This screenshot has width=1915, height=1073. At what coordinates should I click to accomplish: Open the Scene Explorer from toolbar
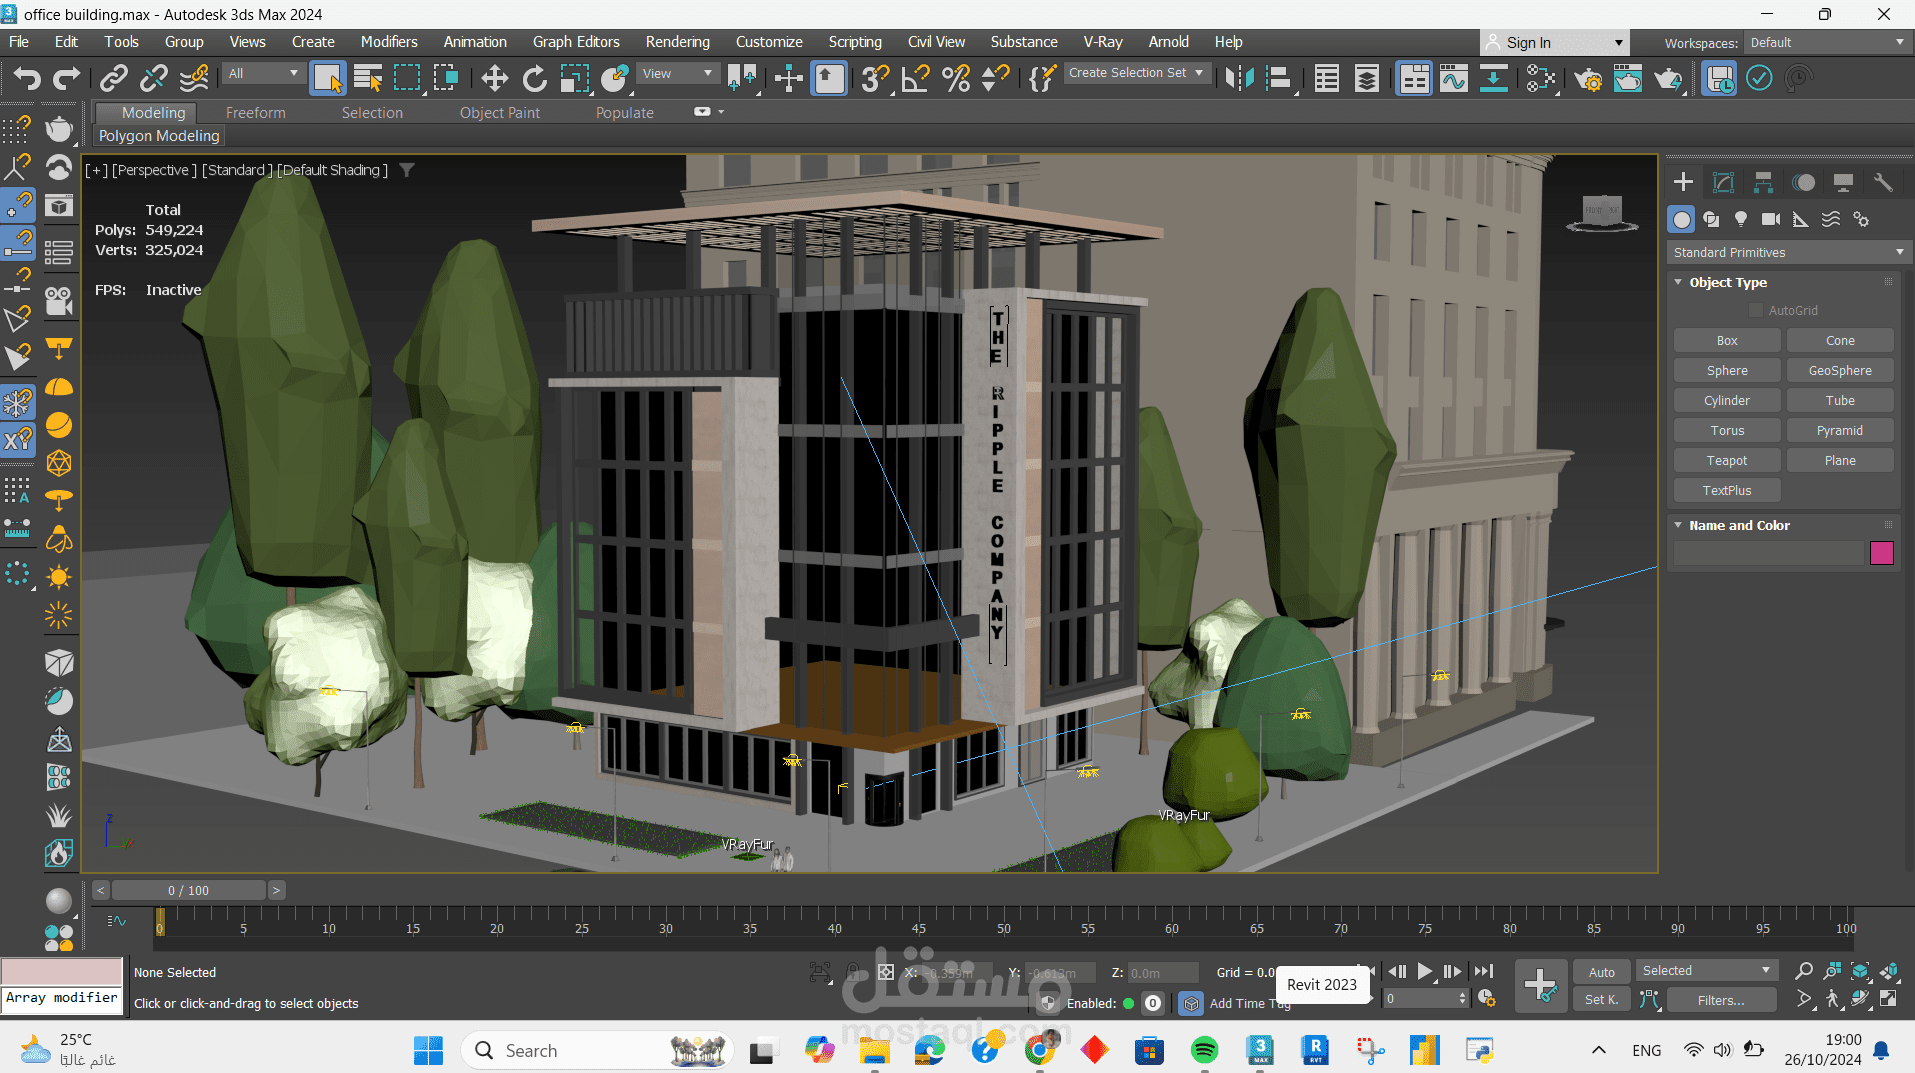point(1327,78)
